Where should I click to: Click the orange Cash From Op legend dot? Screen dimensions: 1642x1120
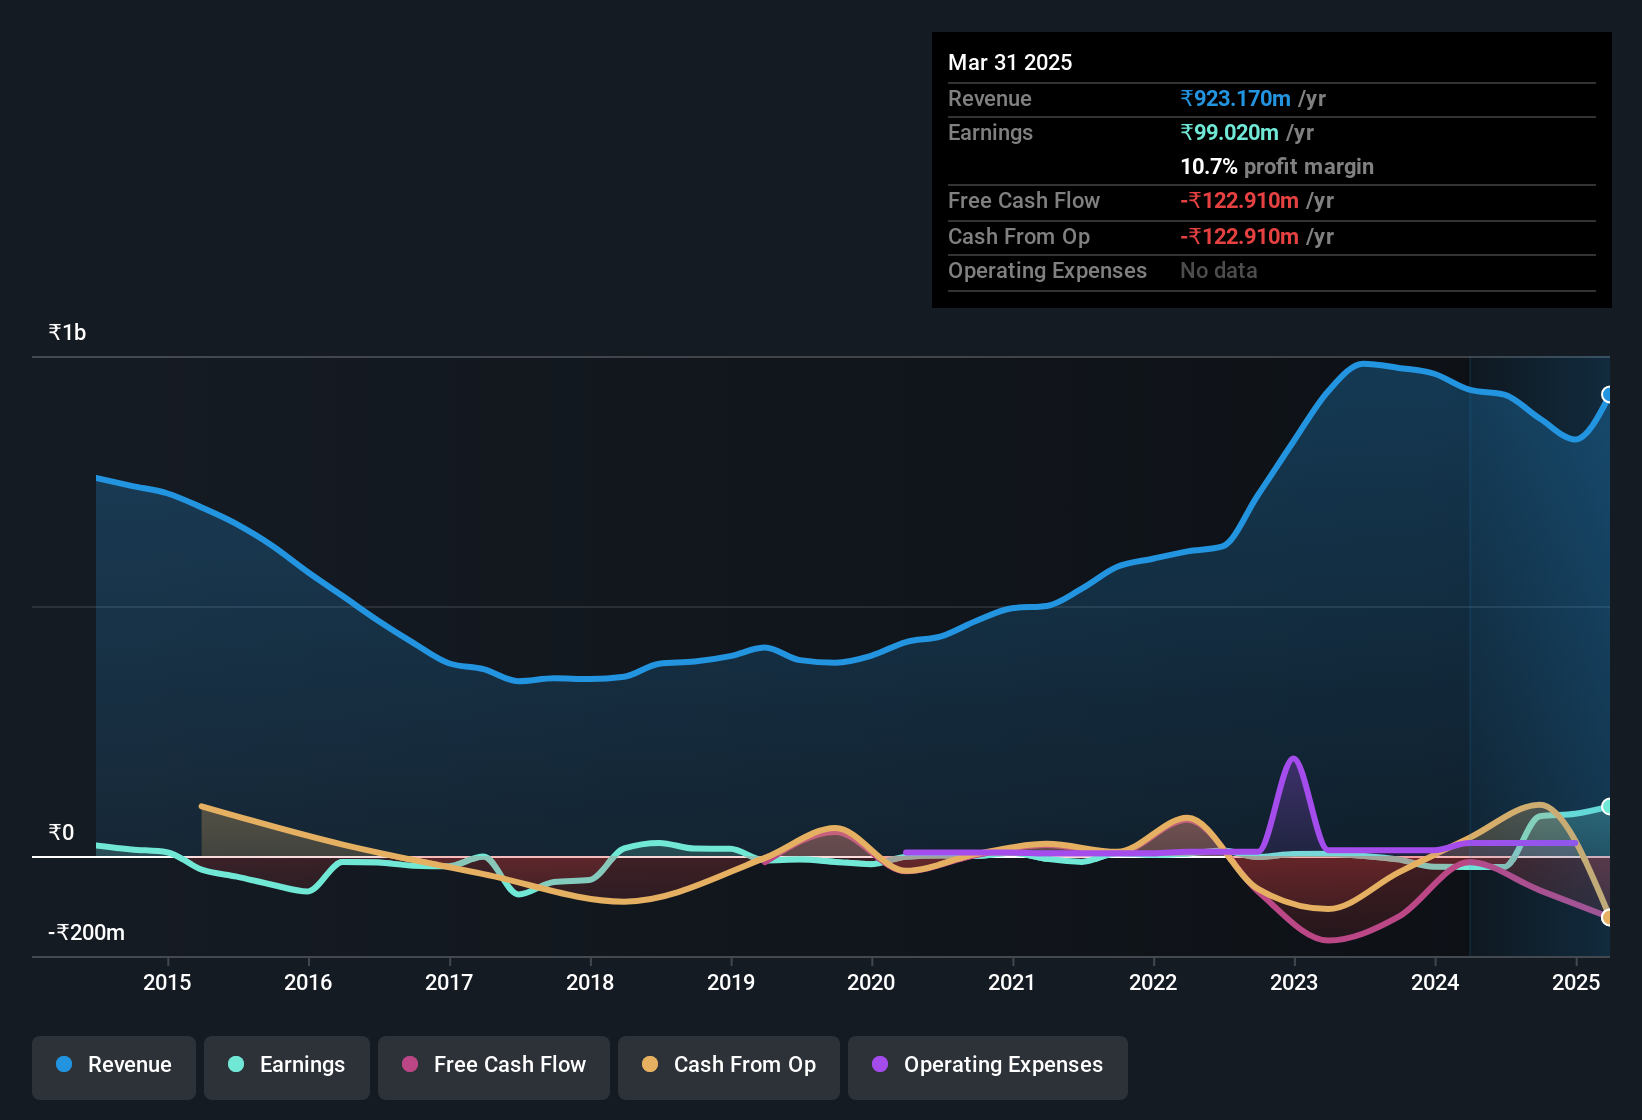(649, 1065)
